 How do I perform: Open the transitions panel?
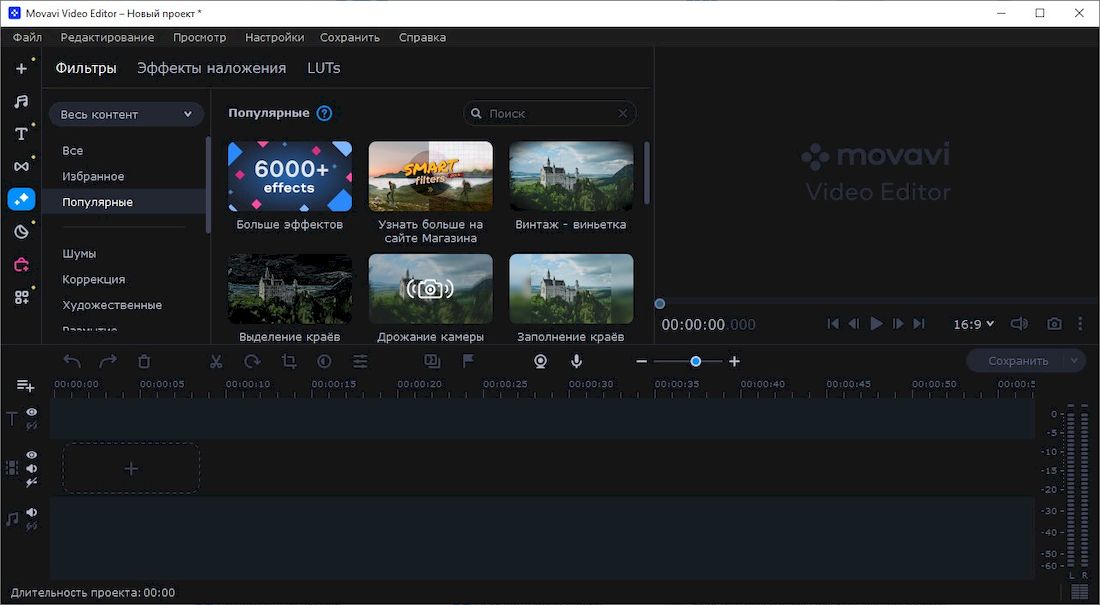click(x=21, y=165)
